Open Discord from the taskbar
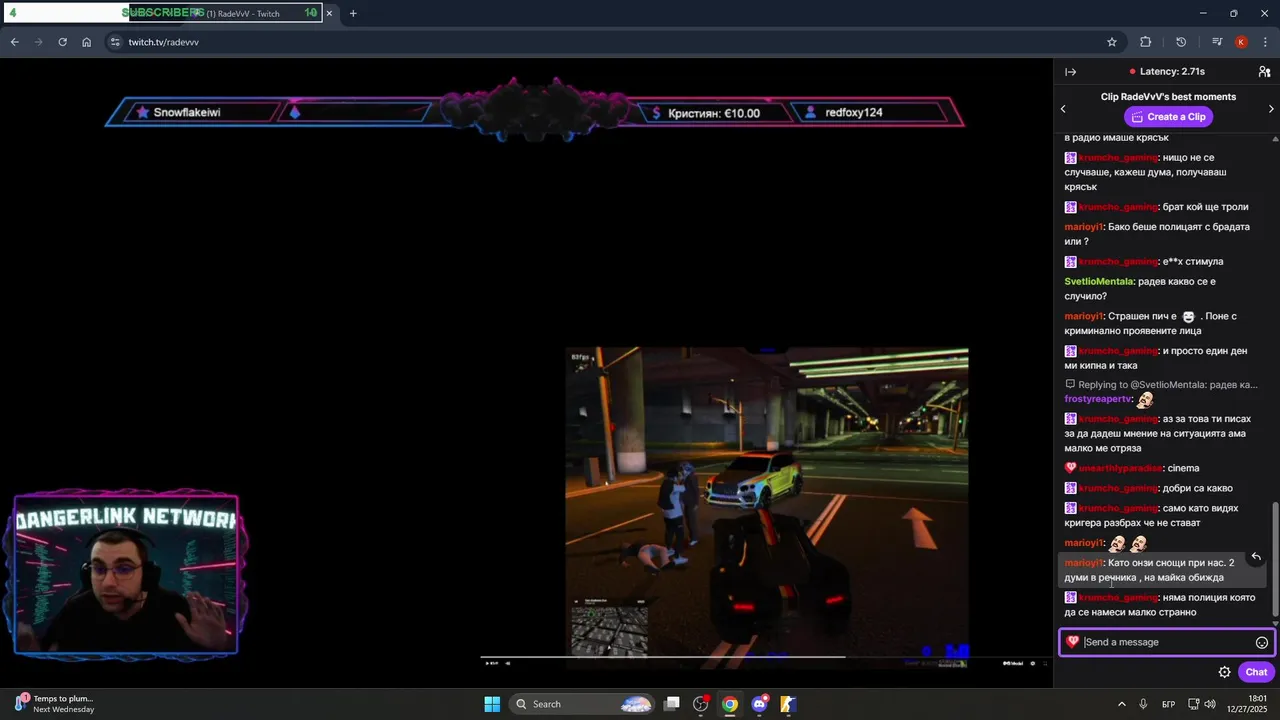Screen dimensions: 1280x720 pos(759,704)
